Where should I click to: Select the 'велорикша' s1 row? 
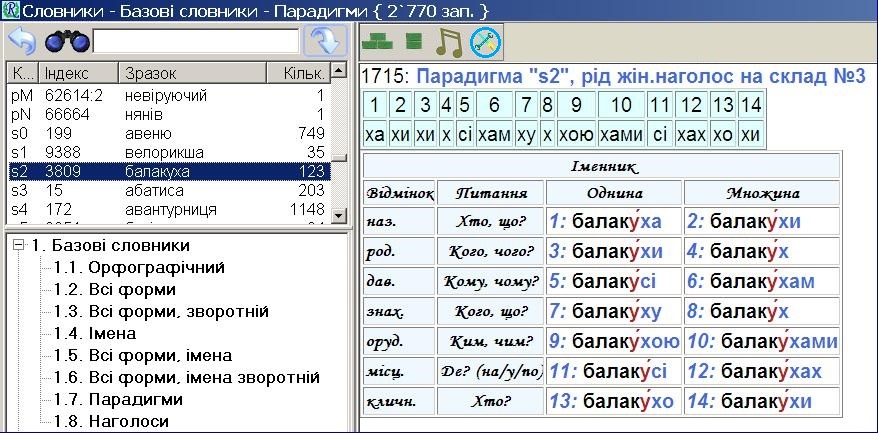[169, 152]
